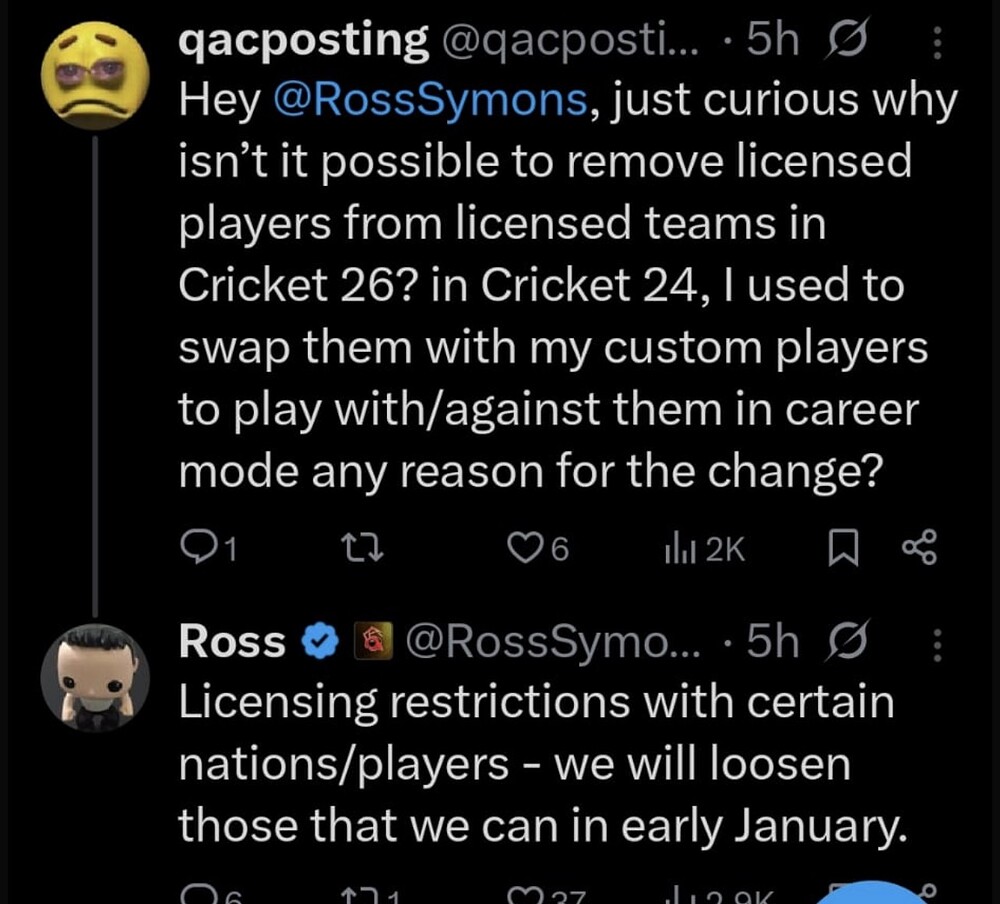1000x904 pixels.
Task: Open qacposting's profile via display name
Action: pos(302,41)
